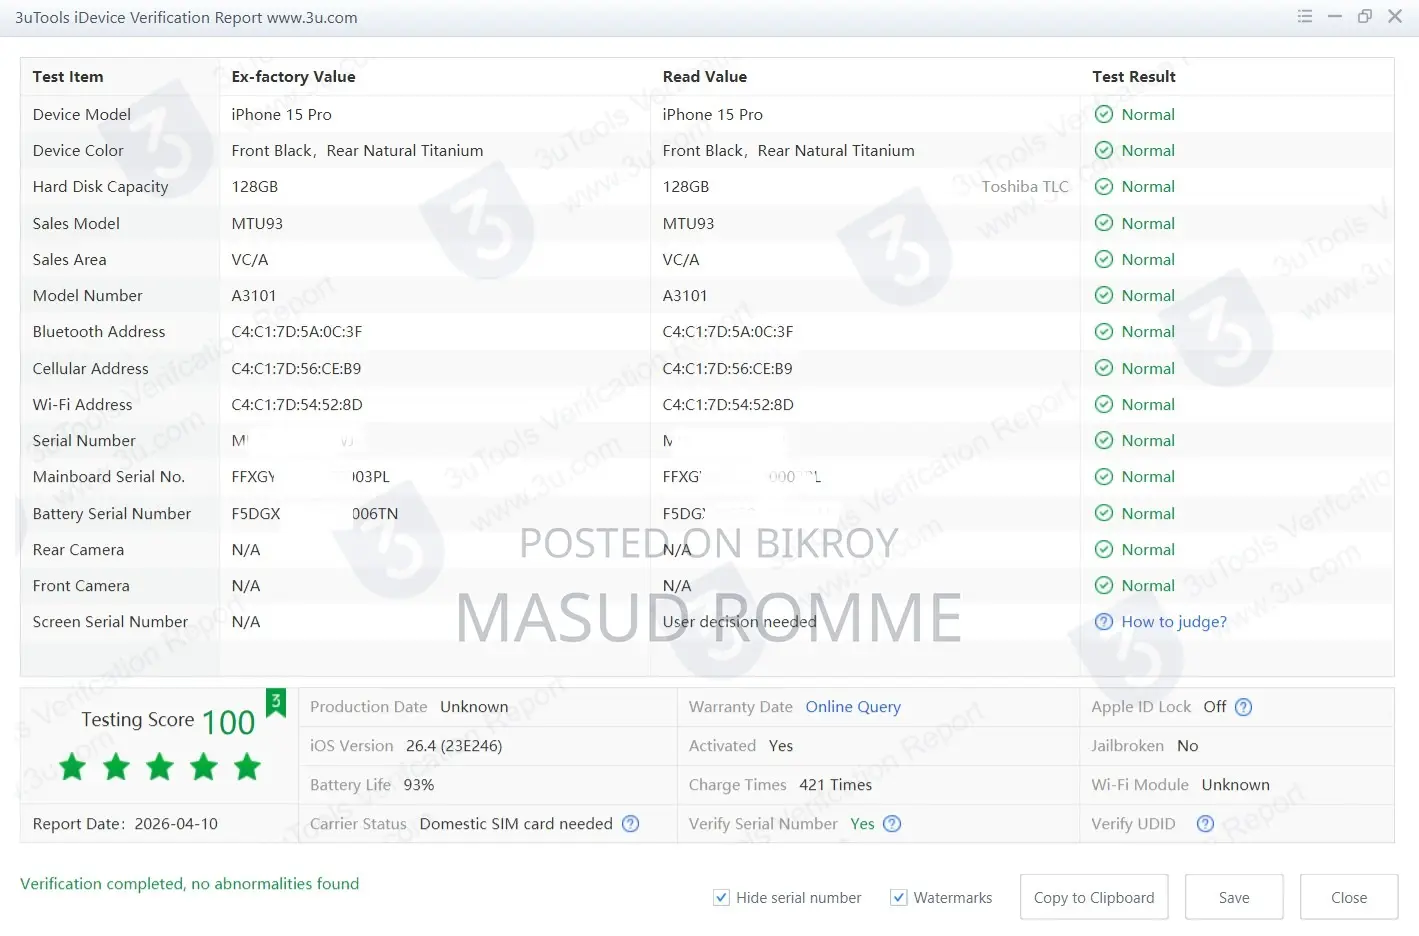Click the Wi-Fi Module Unknown value

pyautogui.click(x=1235, y=785)
